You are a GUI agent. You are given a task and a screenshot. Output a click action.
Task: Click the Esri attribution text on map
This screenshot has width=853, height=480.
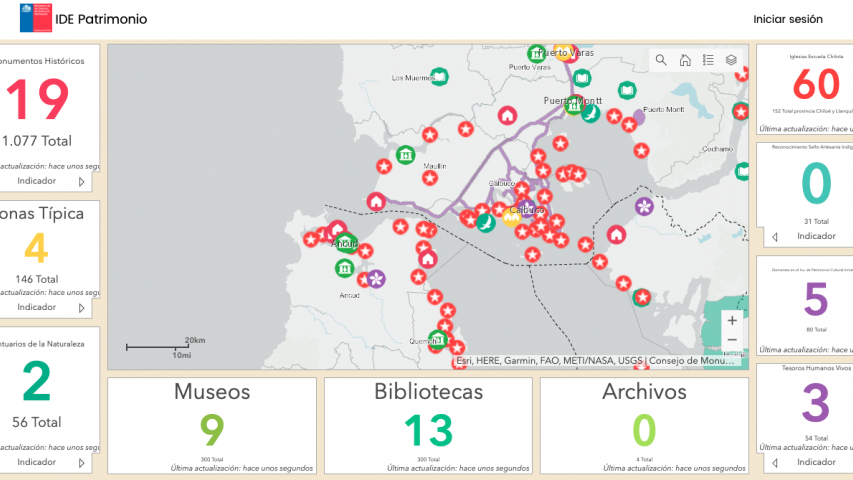point(595,361)
